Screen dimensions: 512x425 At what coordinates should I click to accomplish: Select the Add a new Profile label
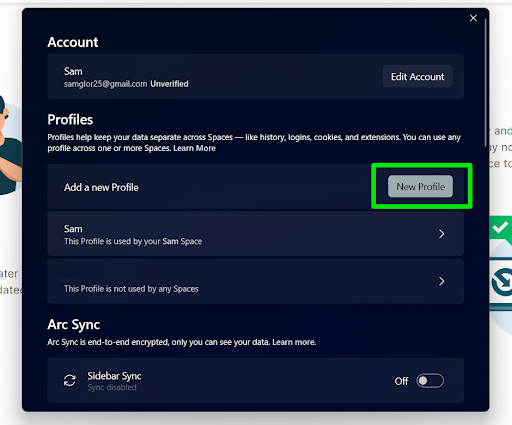click(x=101, y=187)
